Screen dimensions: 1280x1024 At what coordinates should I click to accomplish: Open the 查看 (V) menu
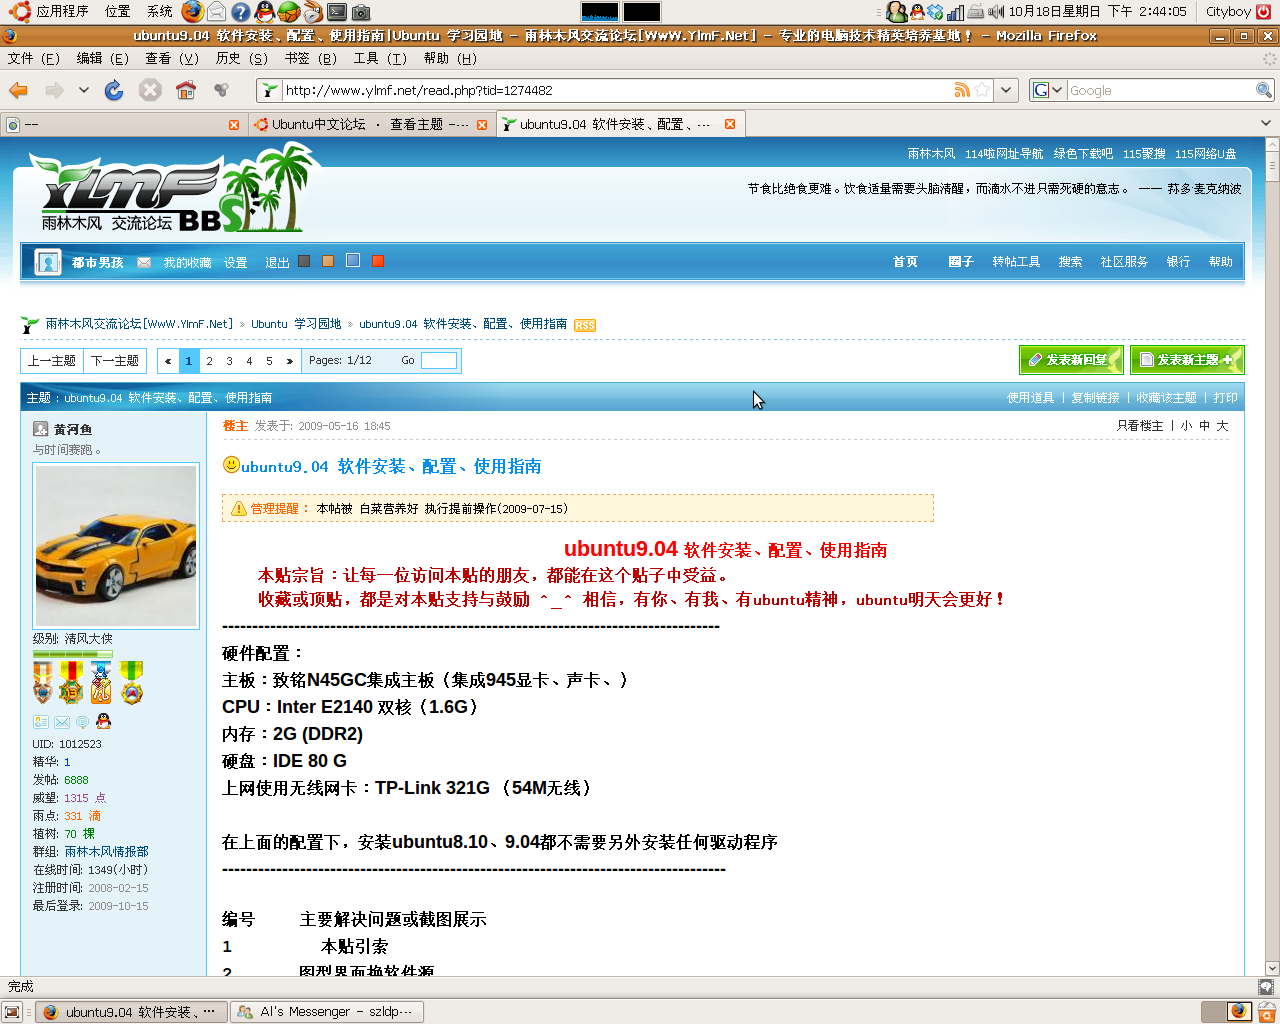[172, 58]
